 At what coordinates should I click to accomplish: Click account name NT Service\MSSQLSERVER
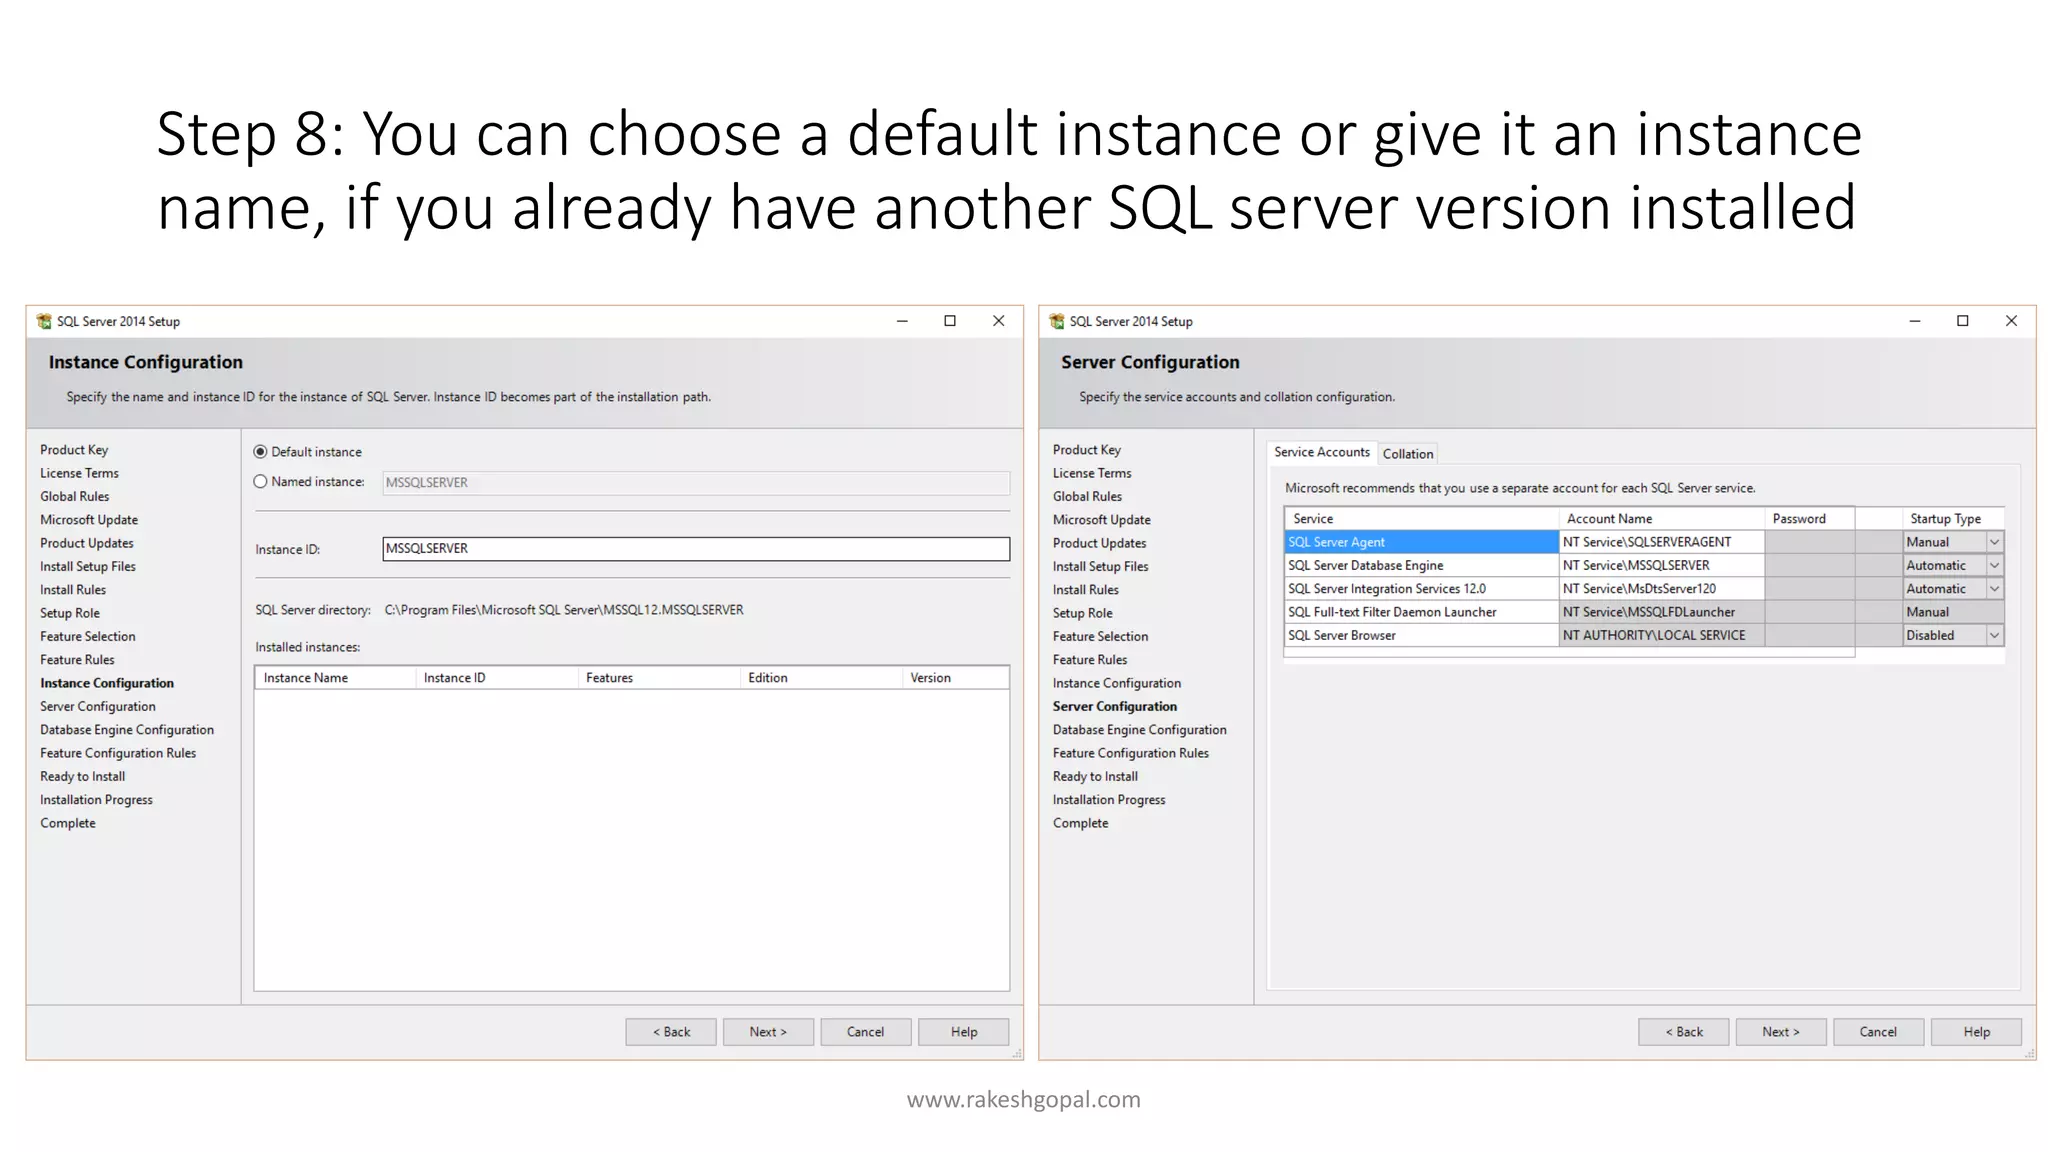point(1662,565)
